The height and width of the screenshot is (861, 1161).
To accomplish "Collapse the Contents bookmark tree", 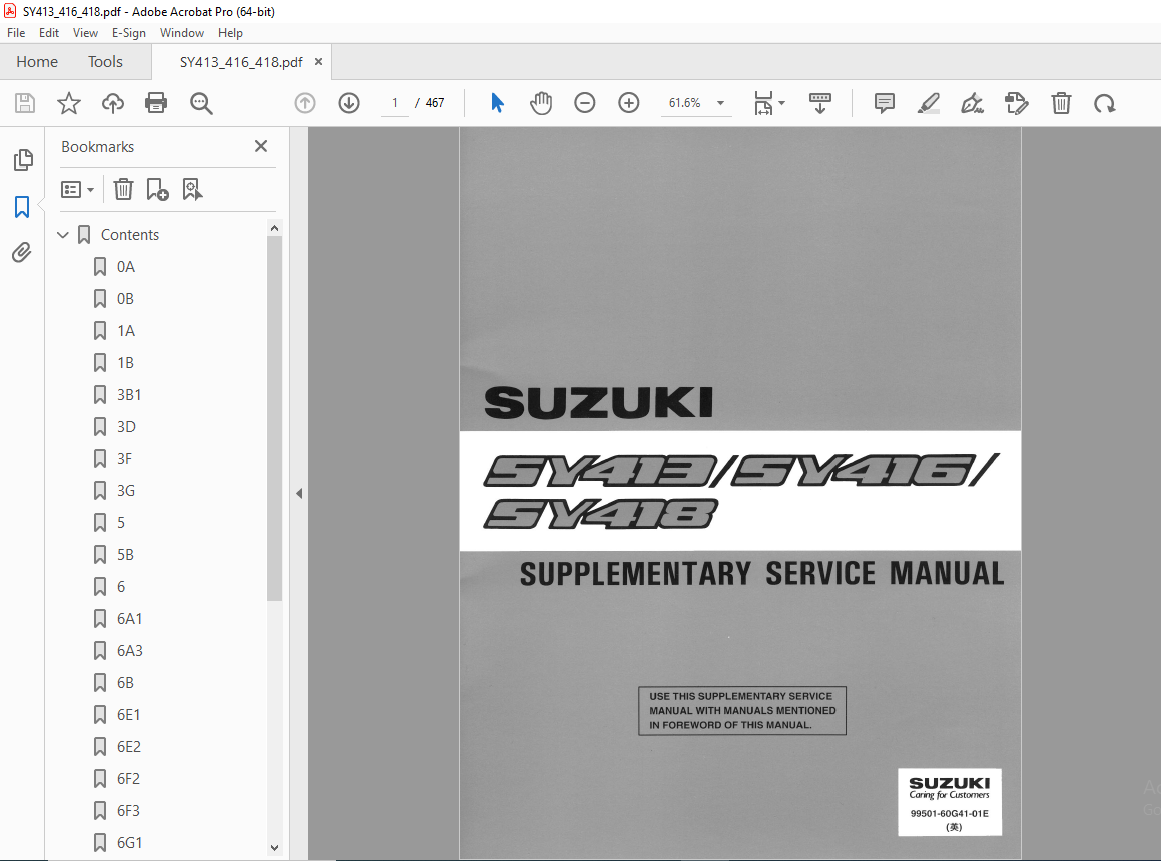I will [x=63, y=235].
